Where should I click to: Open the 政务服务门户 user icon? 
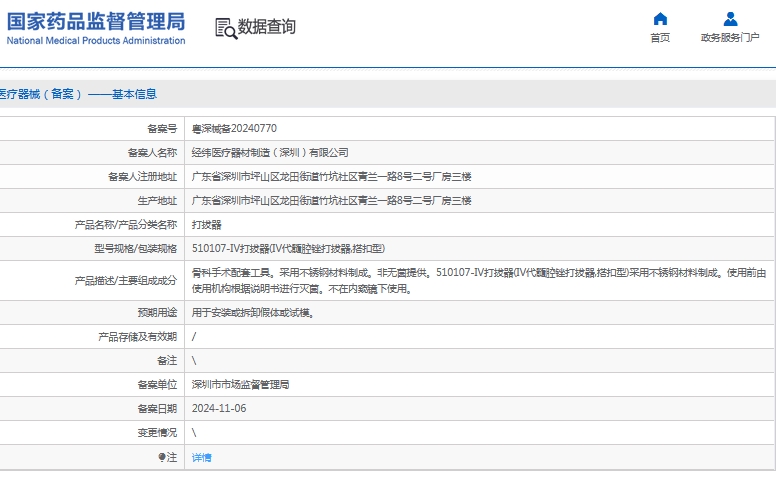pyautogui.click(x=730, y=19)
